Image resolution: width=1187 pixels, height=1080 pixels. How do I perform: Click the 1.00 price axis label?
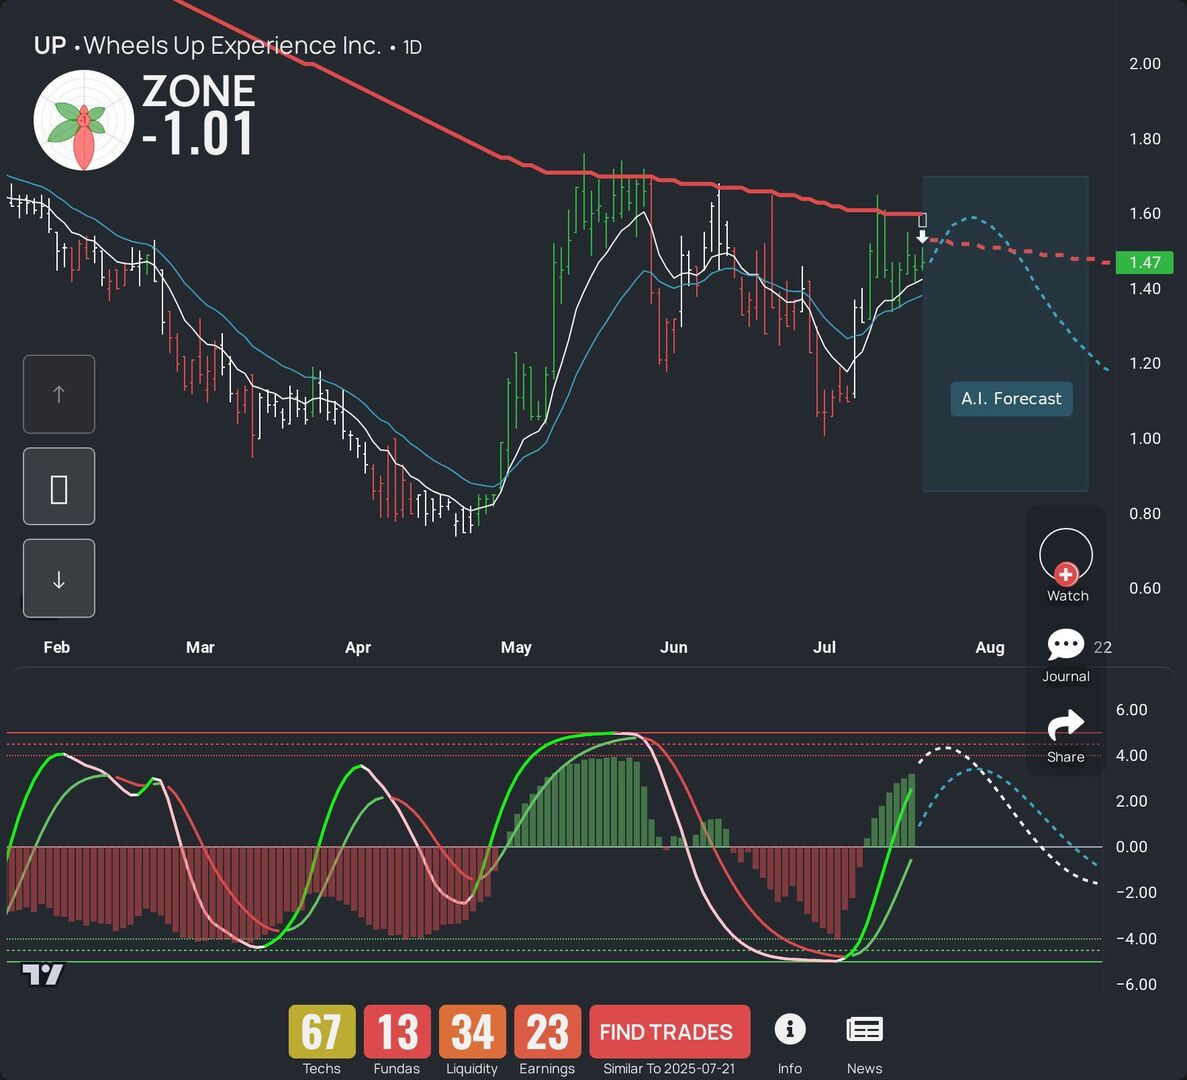click(x=1145, y=439)
